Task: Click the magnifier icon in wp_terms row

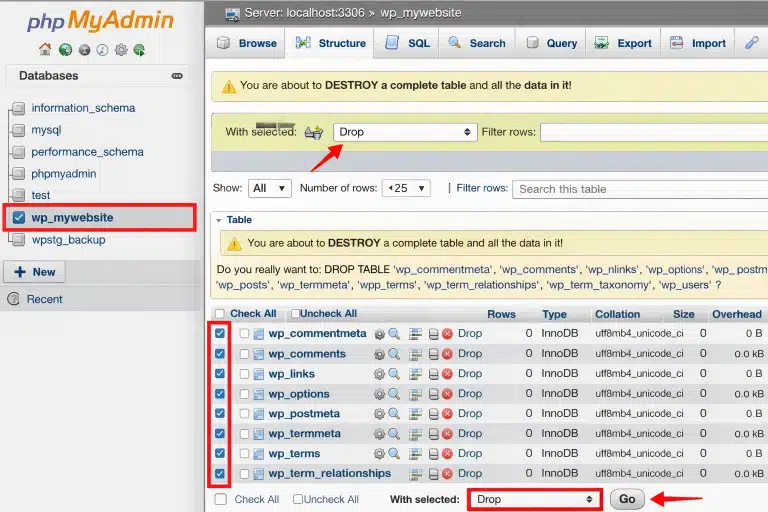Action: (394, 454)
